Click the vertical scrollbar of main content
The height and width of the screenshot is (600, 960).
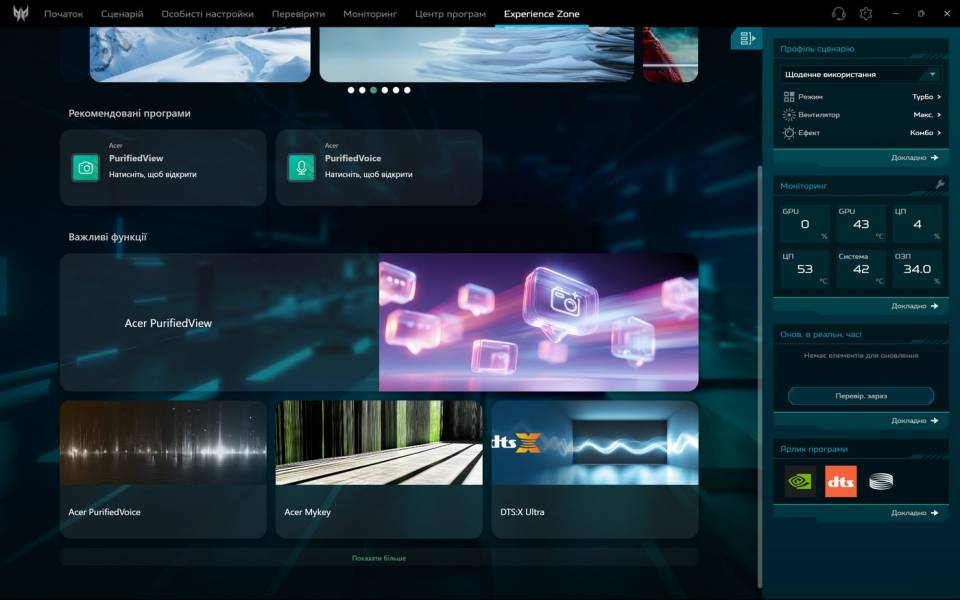tap(760, 377)
